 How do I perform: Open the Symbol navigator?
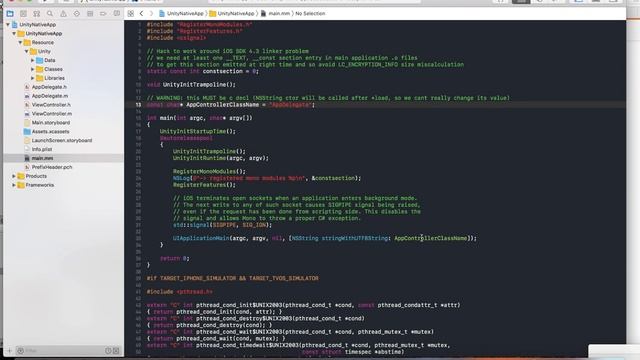37,13
